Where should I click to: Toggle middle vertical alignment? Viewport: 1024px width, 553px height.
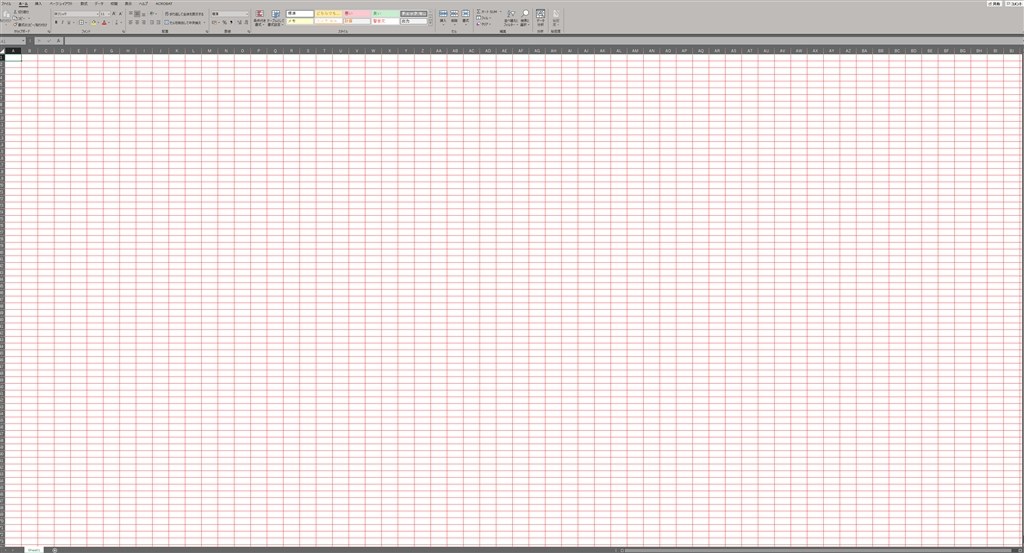coord(137,14)
